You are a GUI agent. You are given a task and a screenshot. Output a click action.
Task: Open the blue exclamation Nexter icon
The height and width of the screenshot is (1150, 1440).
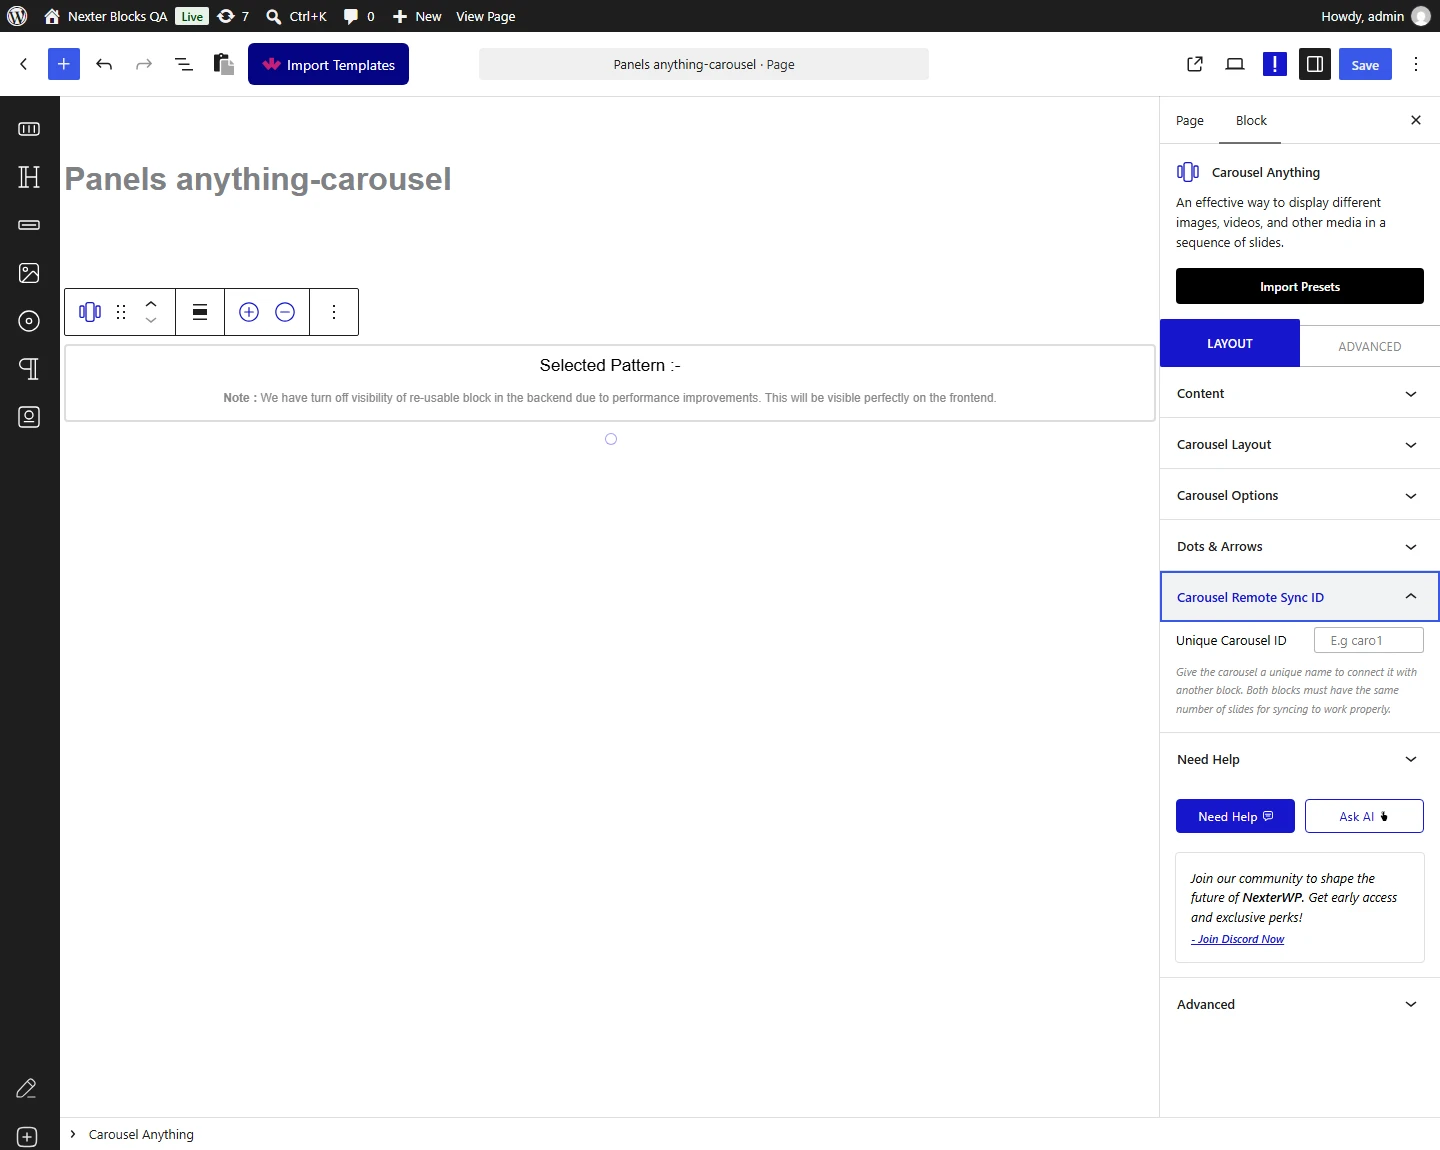[x=1275, y=64]
